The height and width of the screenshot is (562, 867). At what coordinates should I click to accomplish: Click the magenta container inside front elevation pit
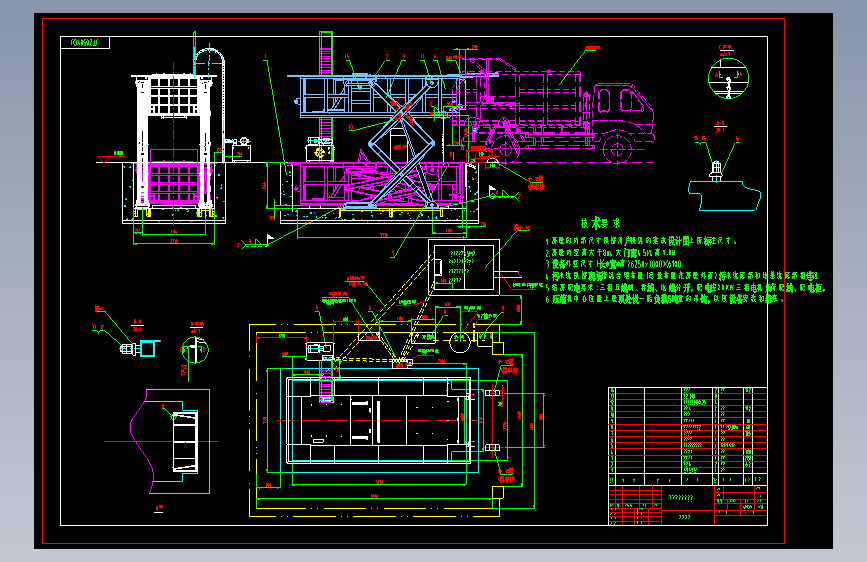coord(174,182)
